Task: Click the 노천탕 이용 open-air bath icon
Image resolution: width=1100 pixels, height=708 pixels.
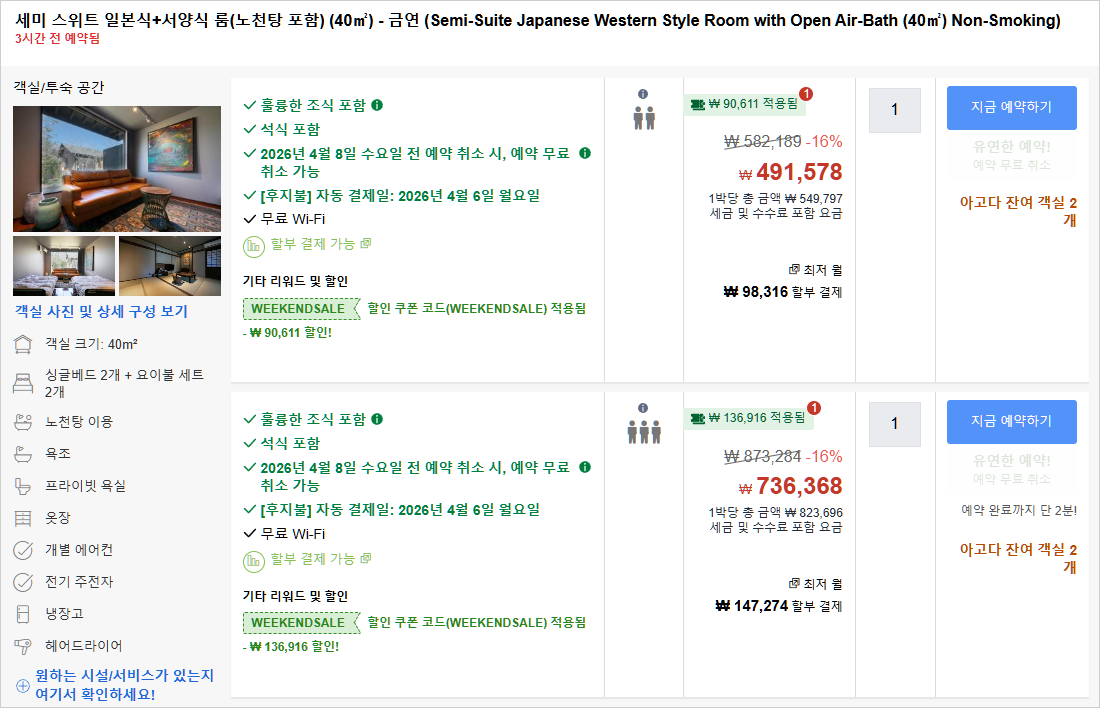Action: pyautogui.click(x=23, y=422)
